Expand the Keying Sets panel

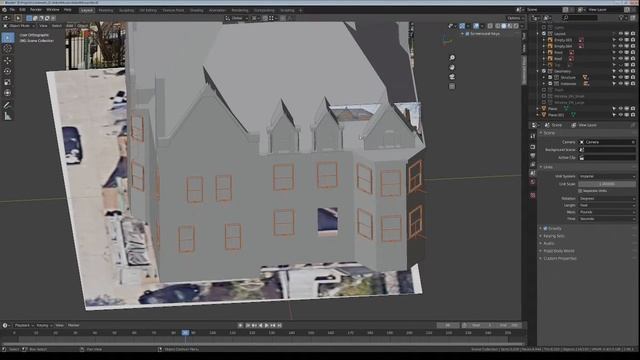554,236
